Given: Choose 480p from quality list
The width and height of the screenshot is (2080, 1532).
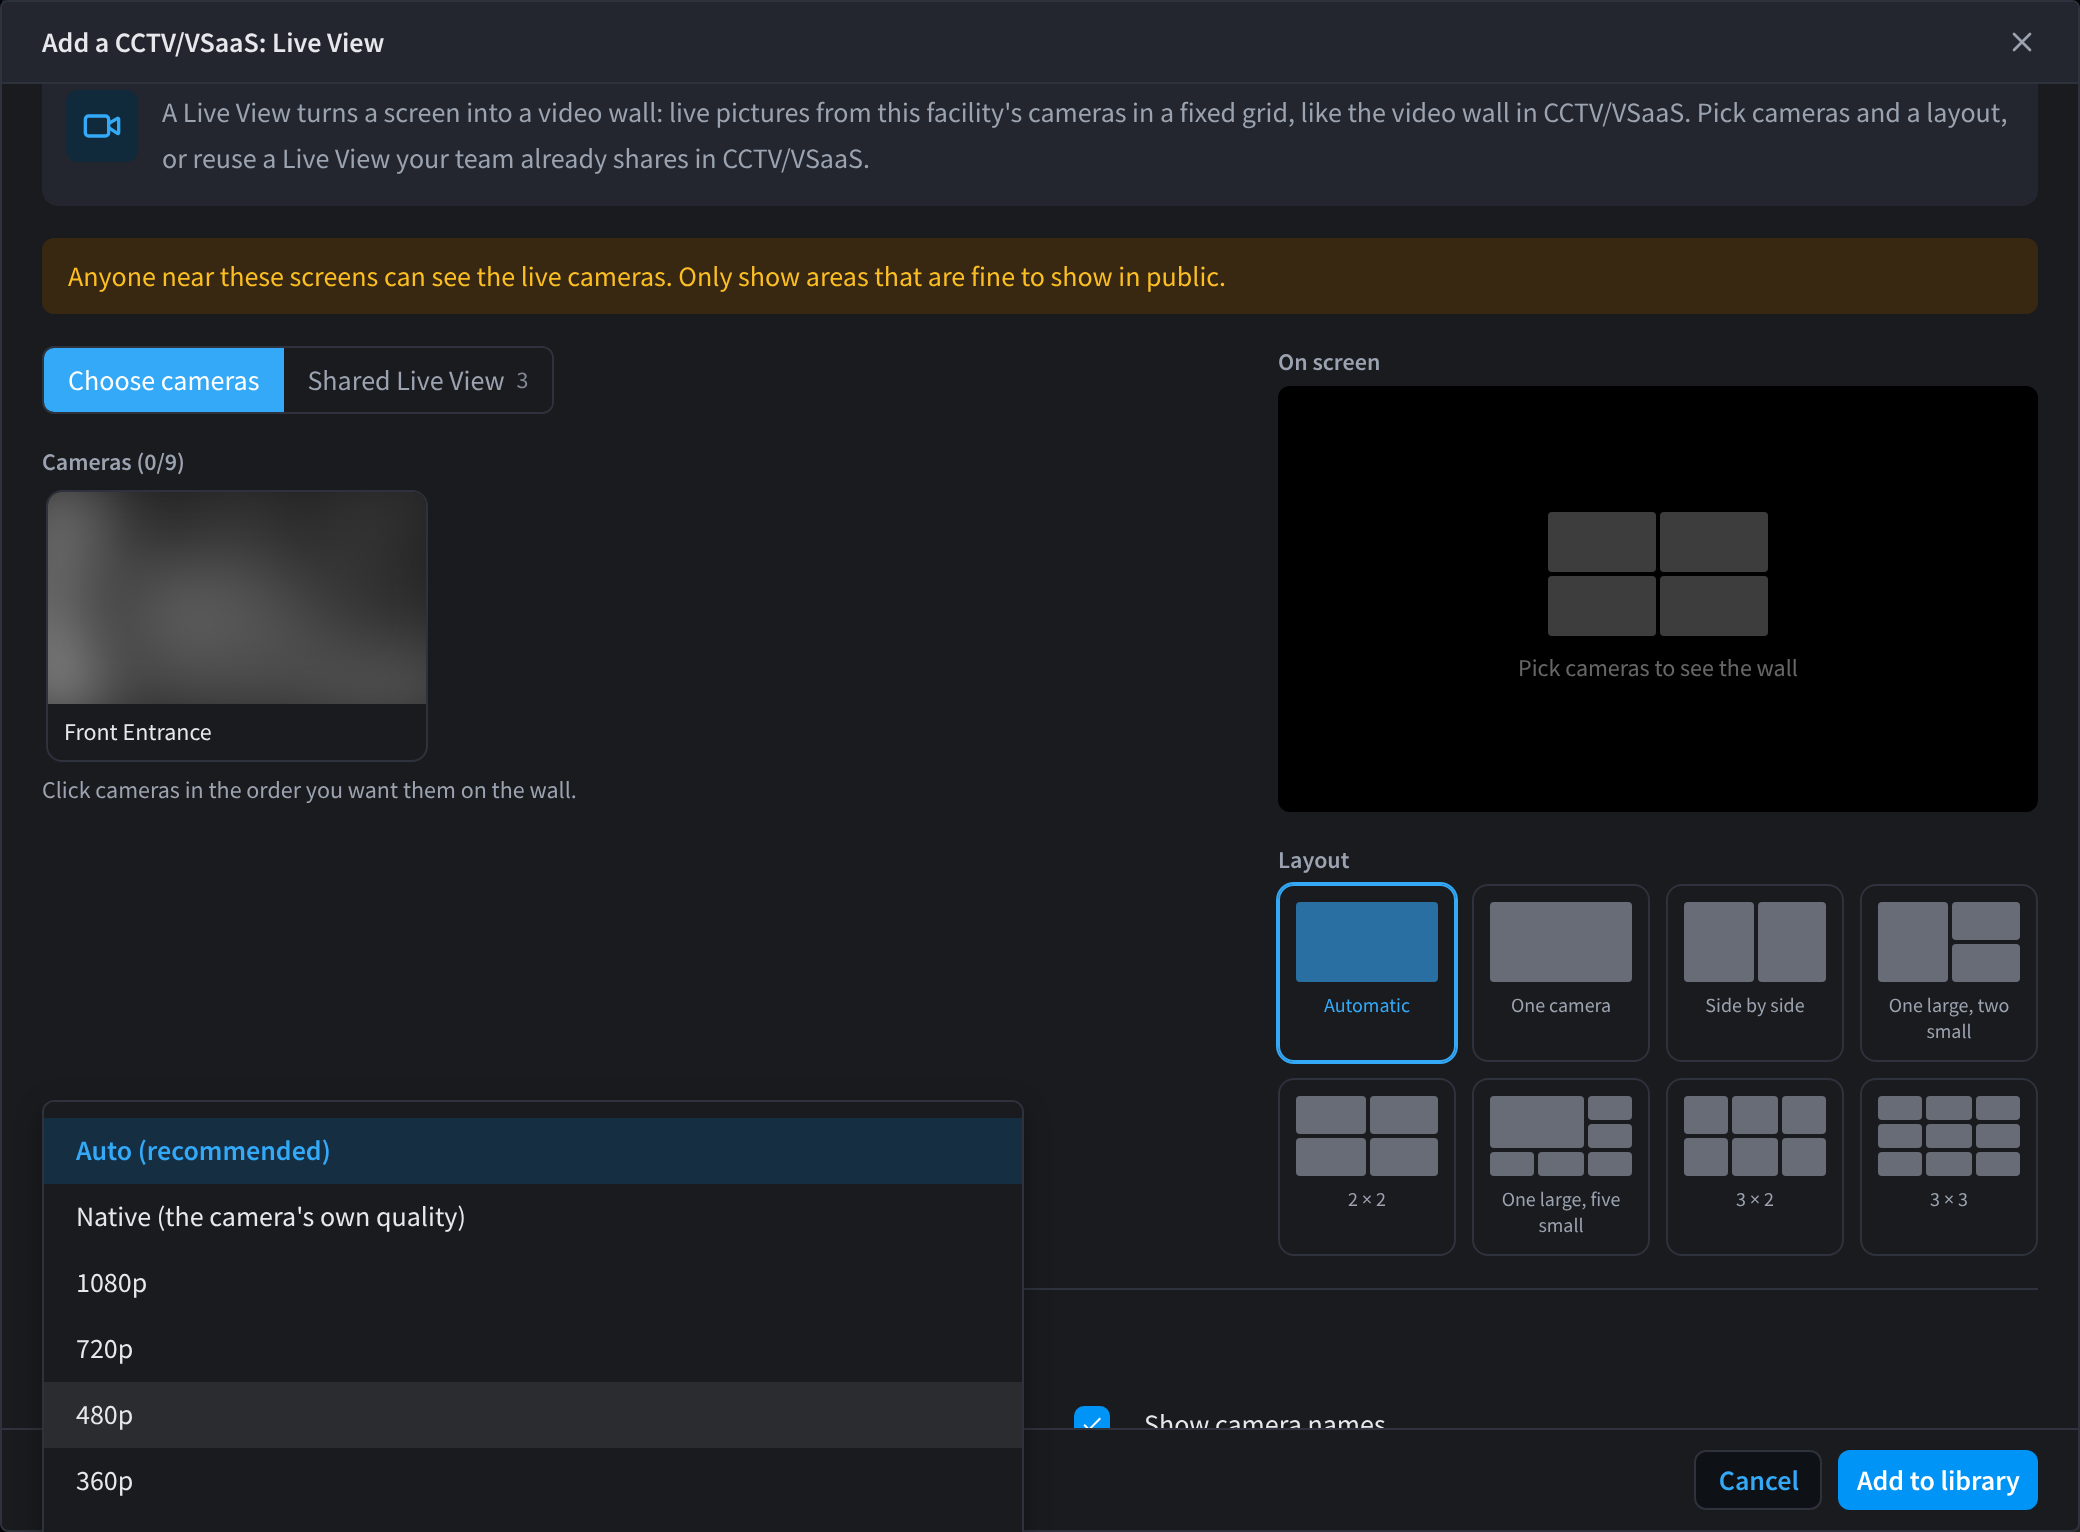Looking at the screenshot, I should [x=533, y=1415].
